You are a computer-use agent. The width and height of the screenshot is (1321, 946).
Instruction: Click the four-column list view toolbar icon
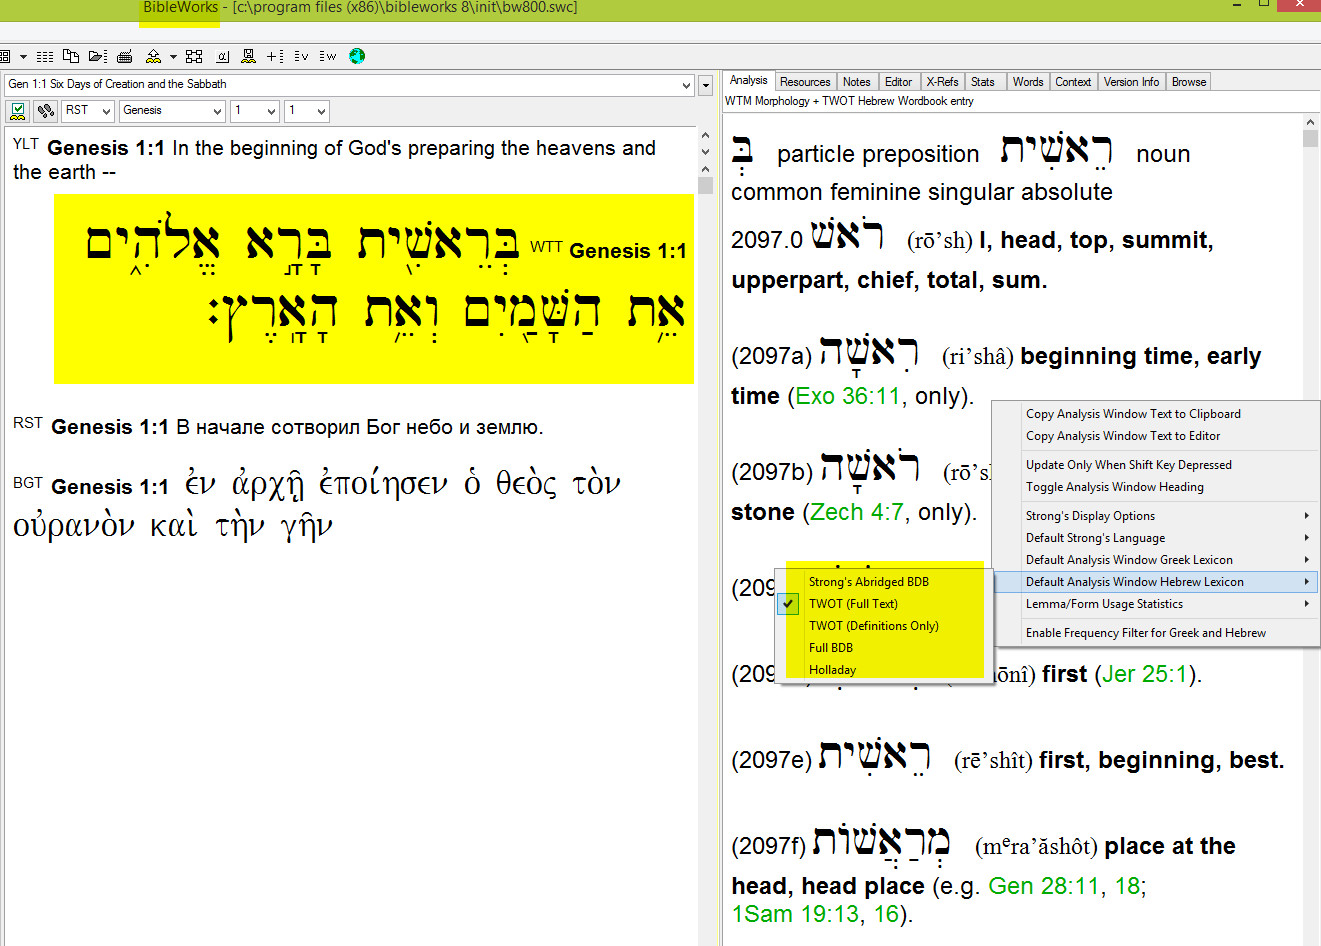(x=45, y=57)
